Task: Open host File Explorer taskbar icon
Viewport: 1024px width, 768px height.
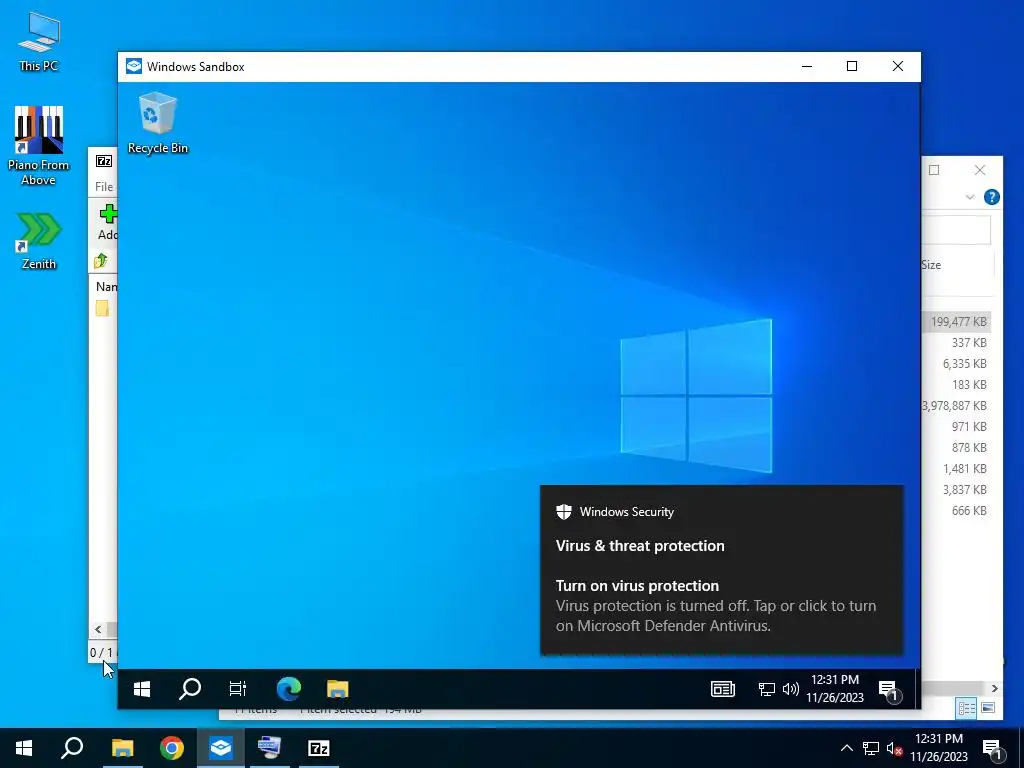Action: 122,748
